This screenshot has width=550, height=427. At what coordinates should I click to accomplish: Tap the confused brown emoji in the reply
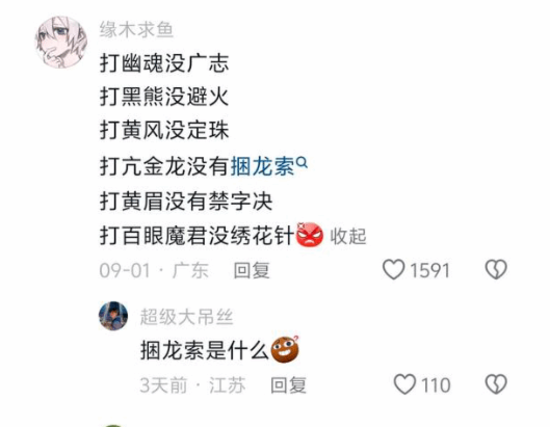pos(285,349)
